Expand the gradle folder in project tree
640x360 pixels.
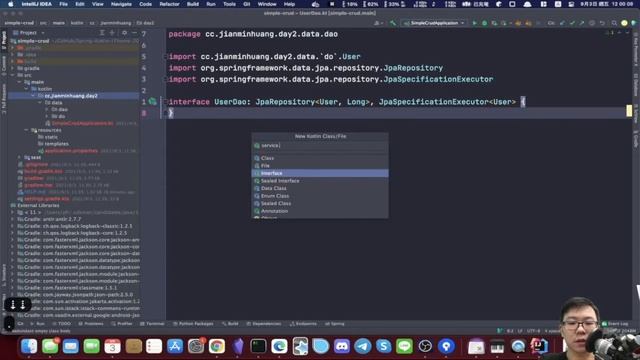point(13,68)
